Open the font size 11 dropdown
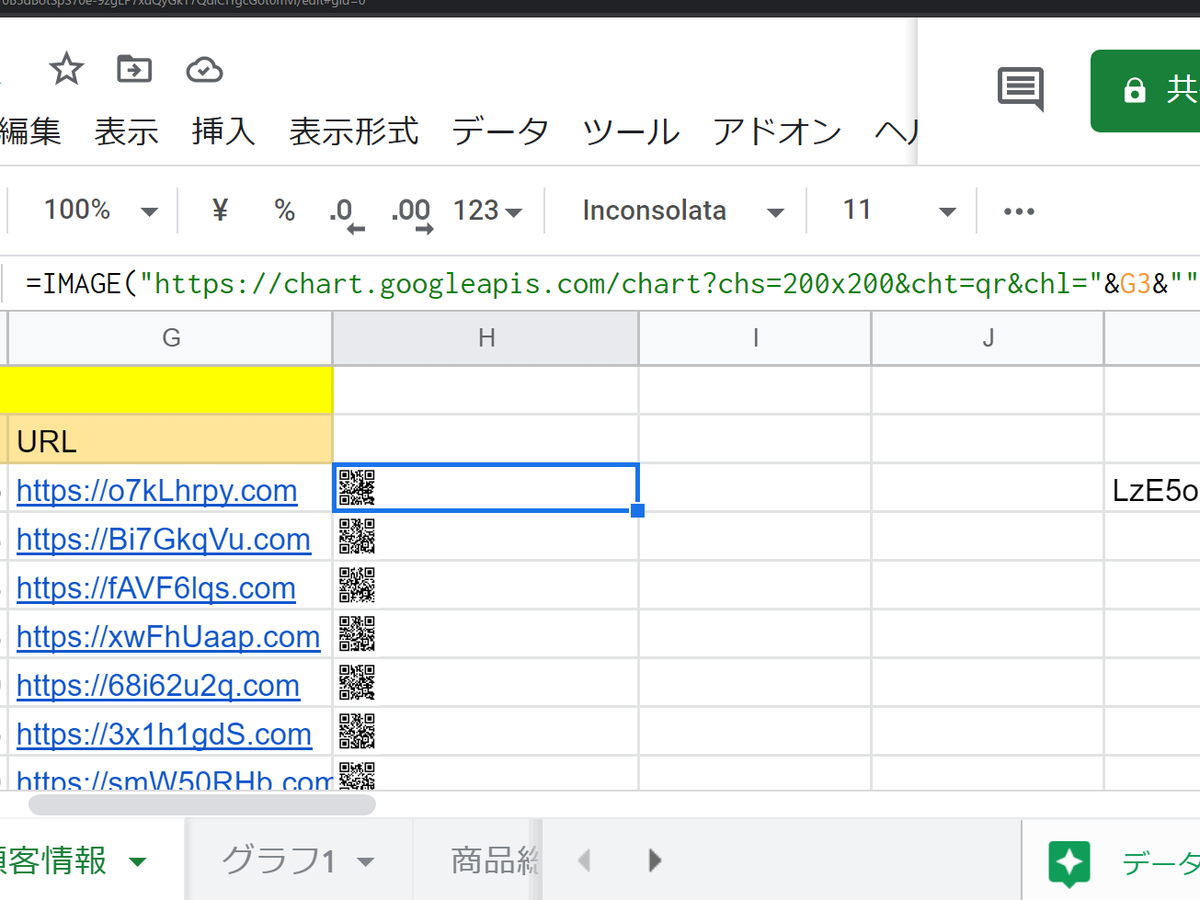 point(899,211)
